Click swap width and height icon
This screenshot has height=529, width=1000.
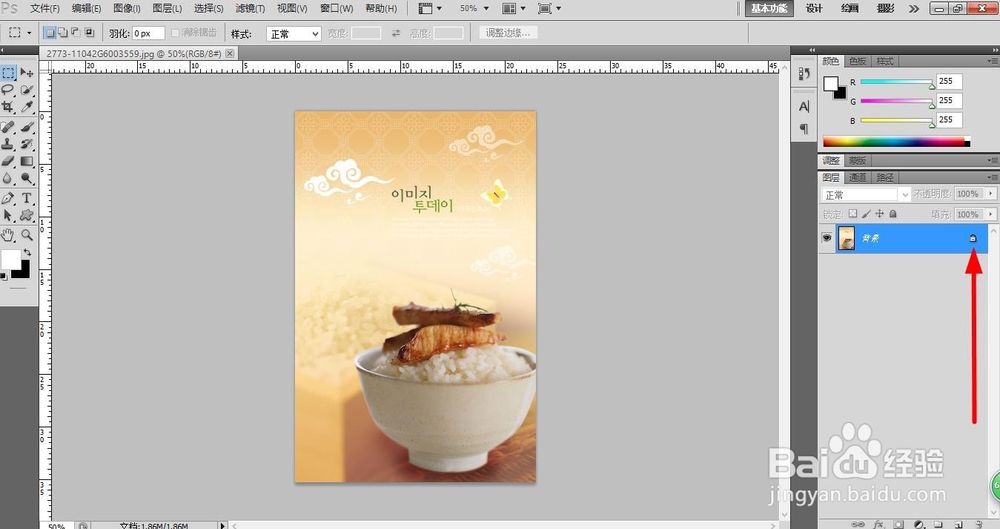click(x=396, y=33)
